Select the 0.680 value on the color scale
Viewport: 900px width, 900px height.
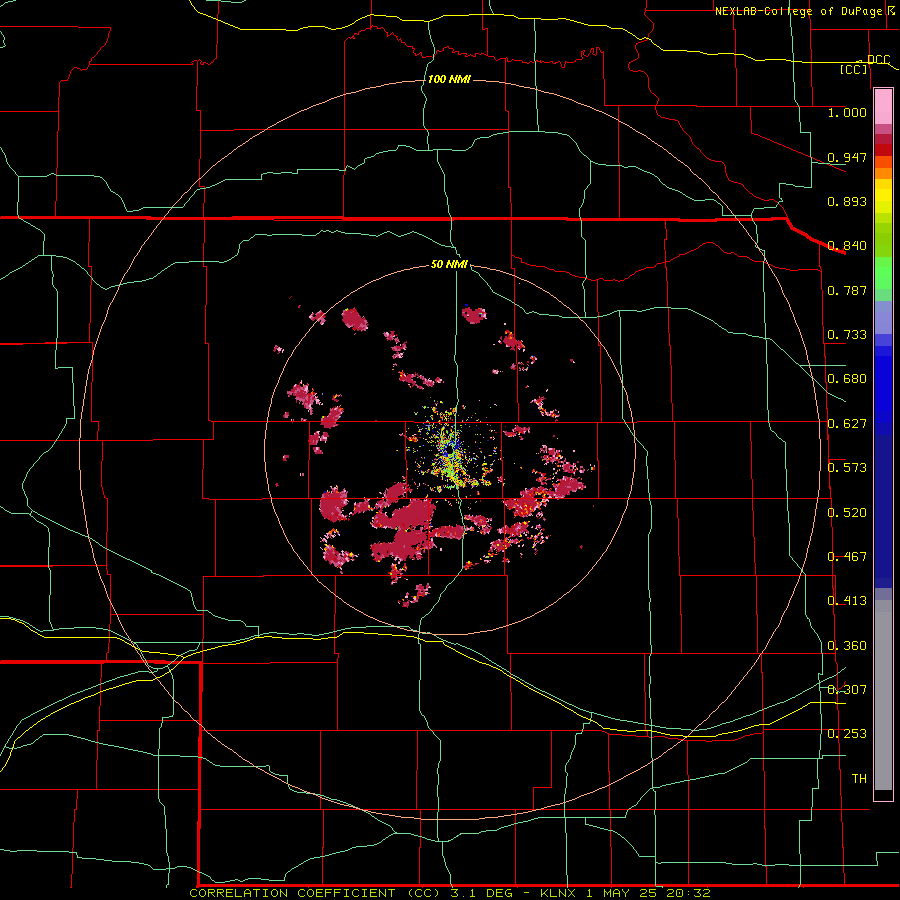(847, 379)
